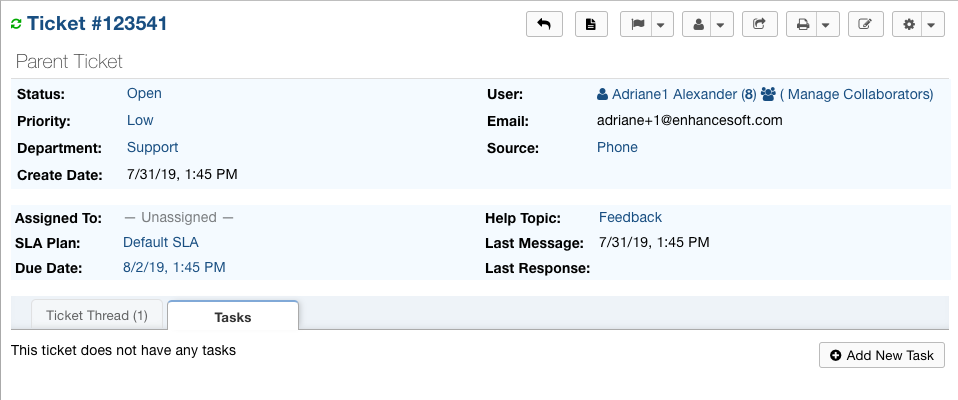This screenshot has height=400, width=958.
Task: Open the gear menu dropdown arrow
Action: (x=932, y=24)
